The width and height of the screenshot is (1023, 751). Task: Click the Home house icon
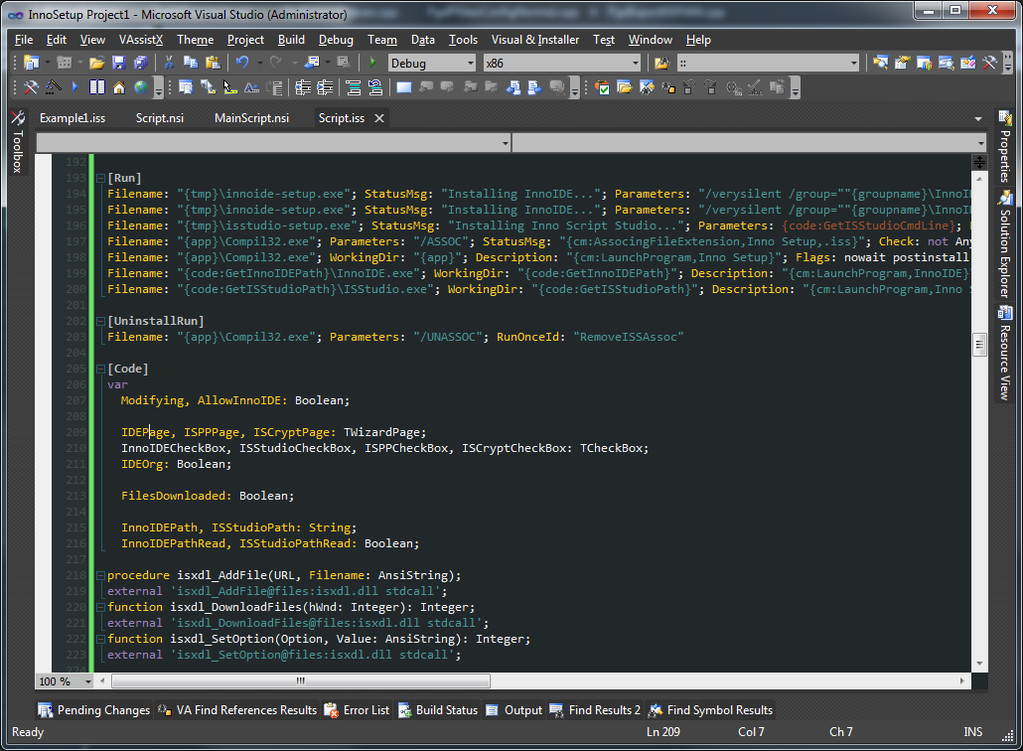[119, 87]
